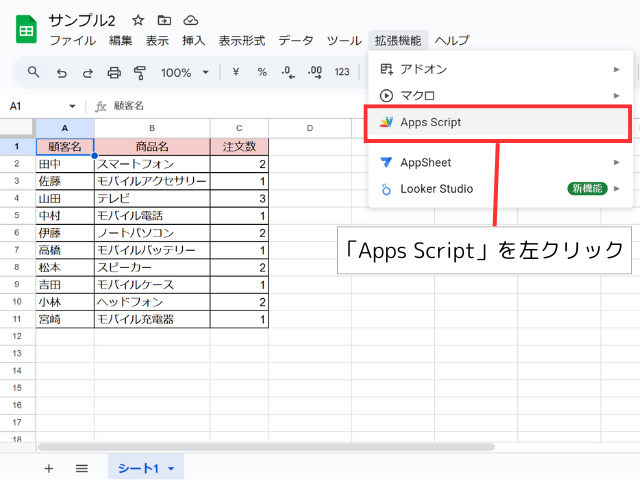The image size is (640, 480).
Task: Click the 拡張機能 menu
Action: pos(398,40)
